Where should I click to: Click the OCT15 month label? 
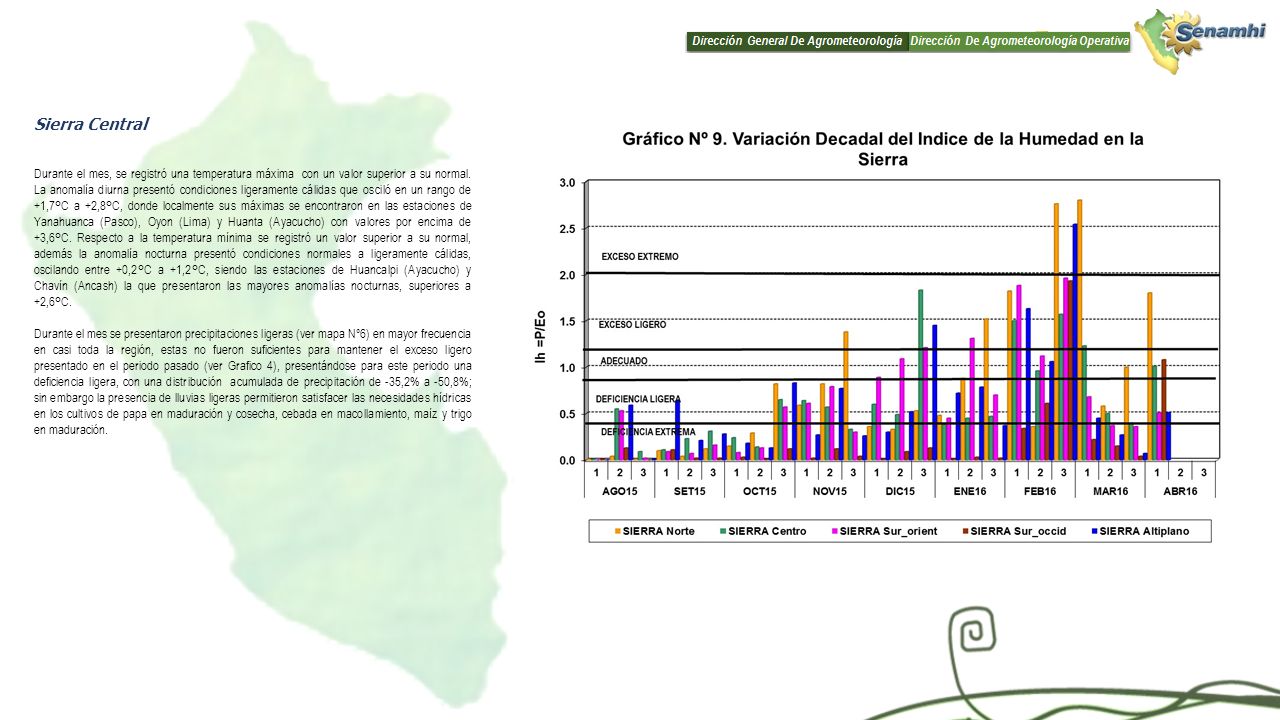tap(759, 491)
